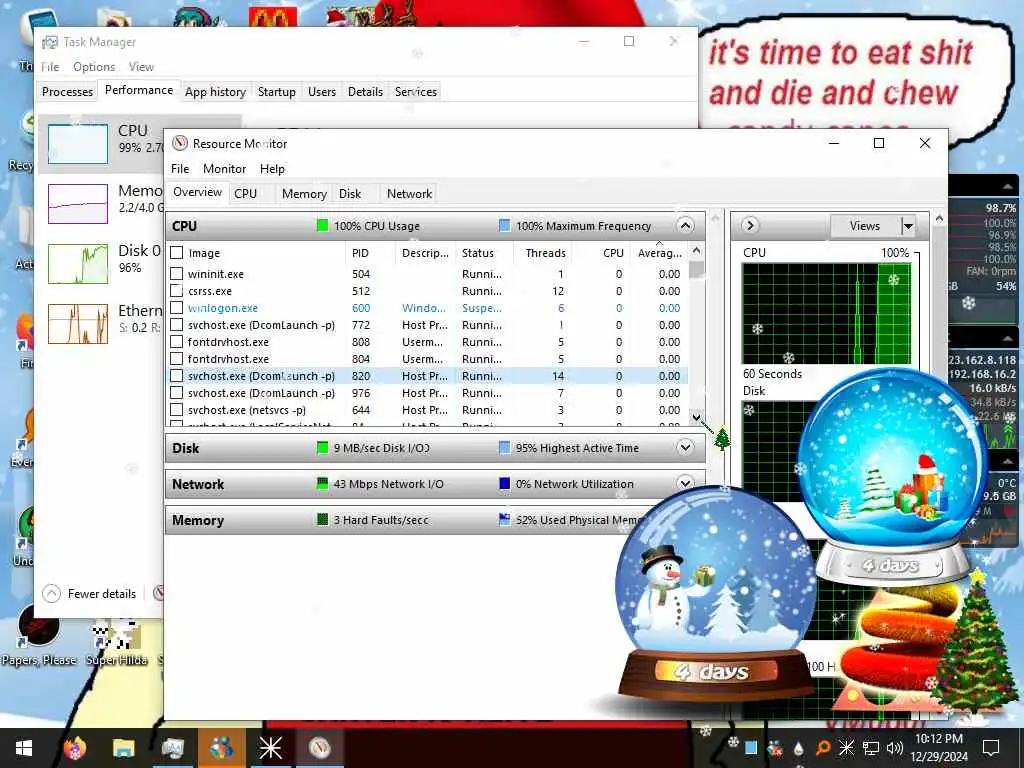This screenshot has height=768, width=1024.
Task: Click the snowflake tray icon
Action: [846, 748]
